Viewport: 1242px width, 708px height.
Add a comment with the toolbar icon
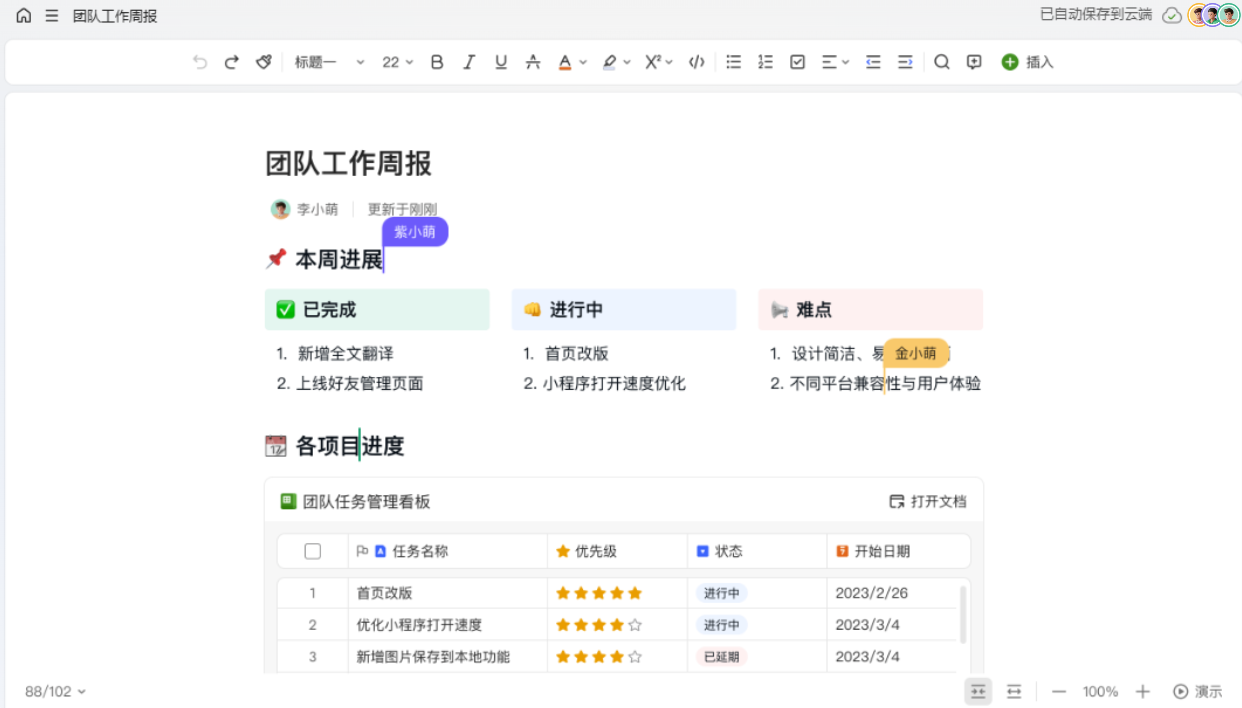pyautogui.click(x=974, y=62)
